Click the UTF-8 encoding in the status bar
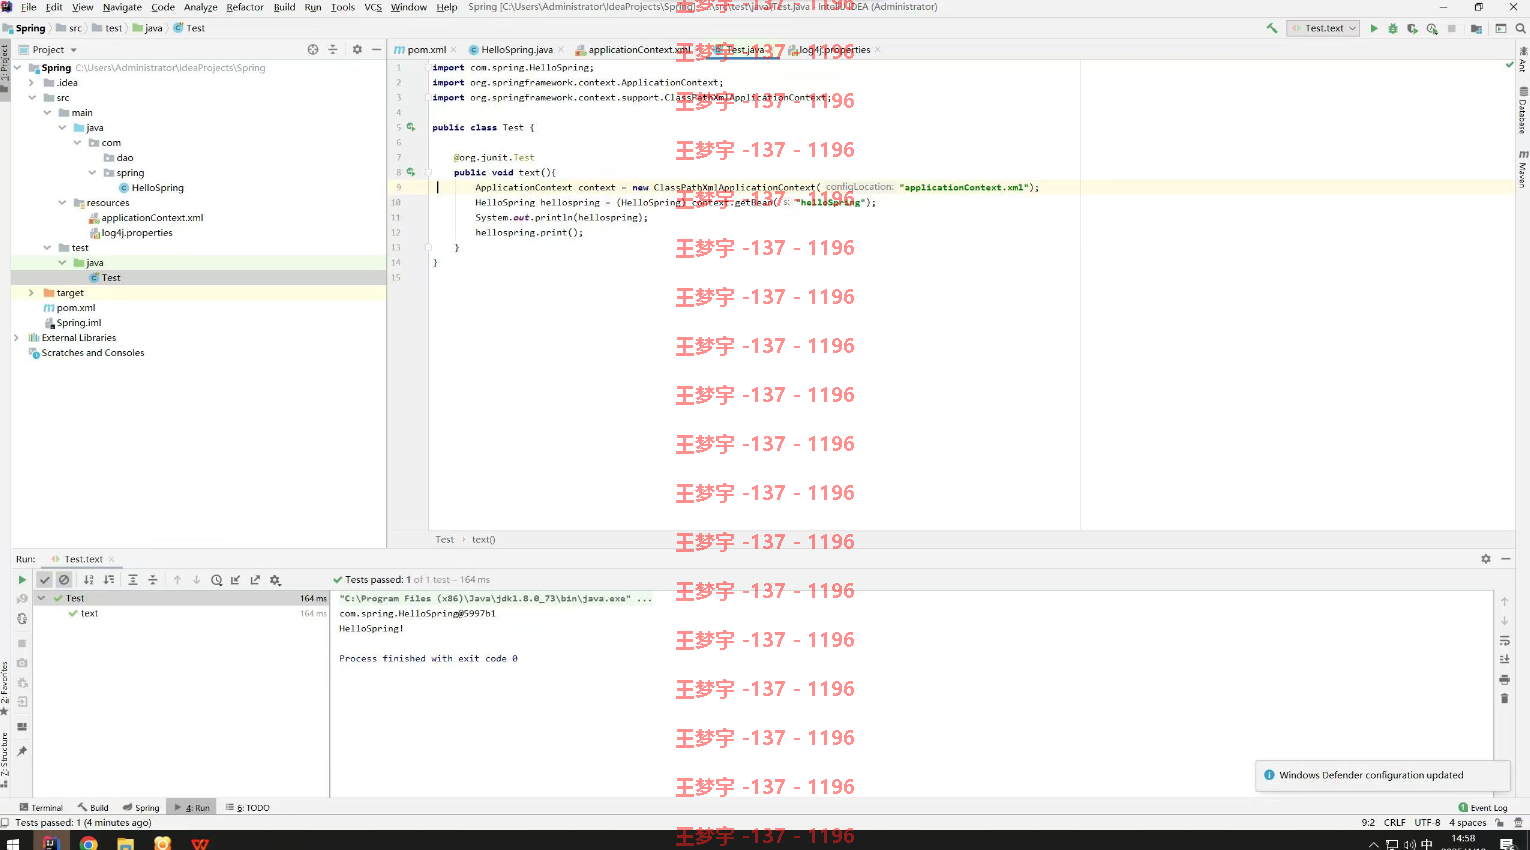 point(1427,823)
